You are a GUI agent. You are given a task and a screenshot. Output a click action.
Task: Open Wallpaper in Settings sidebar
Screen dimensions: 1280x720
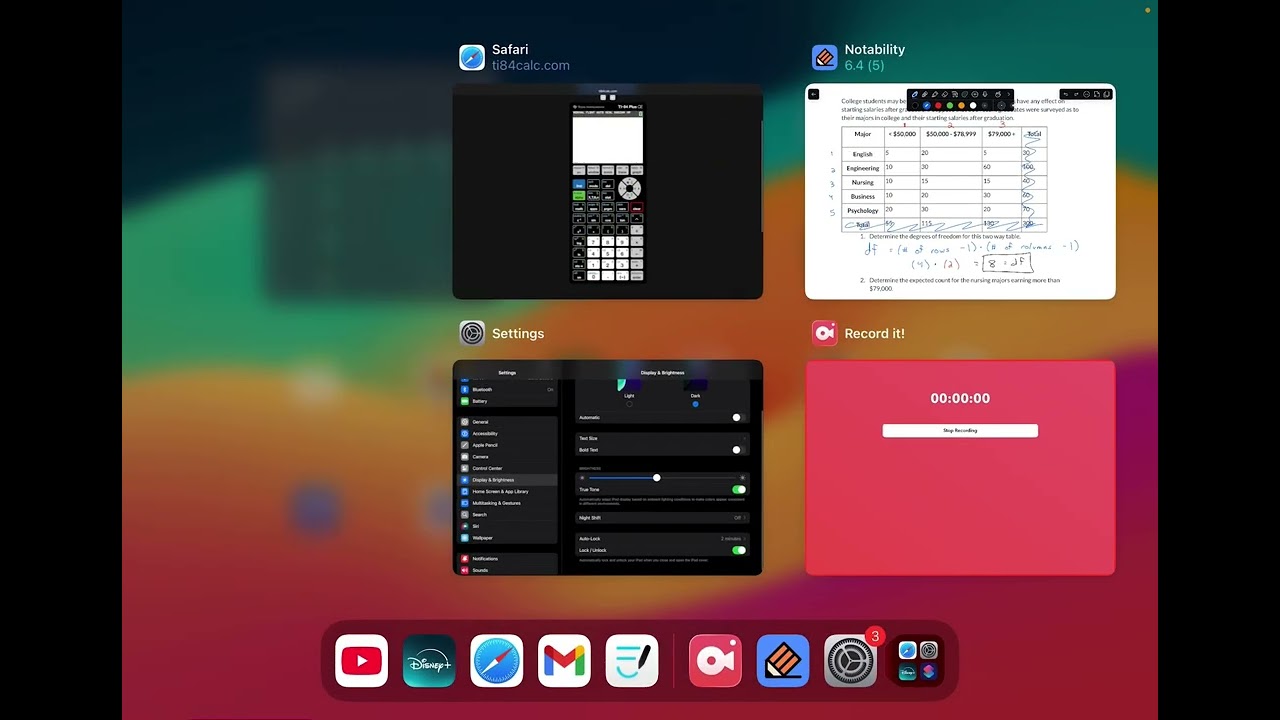506,537
